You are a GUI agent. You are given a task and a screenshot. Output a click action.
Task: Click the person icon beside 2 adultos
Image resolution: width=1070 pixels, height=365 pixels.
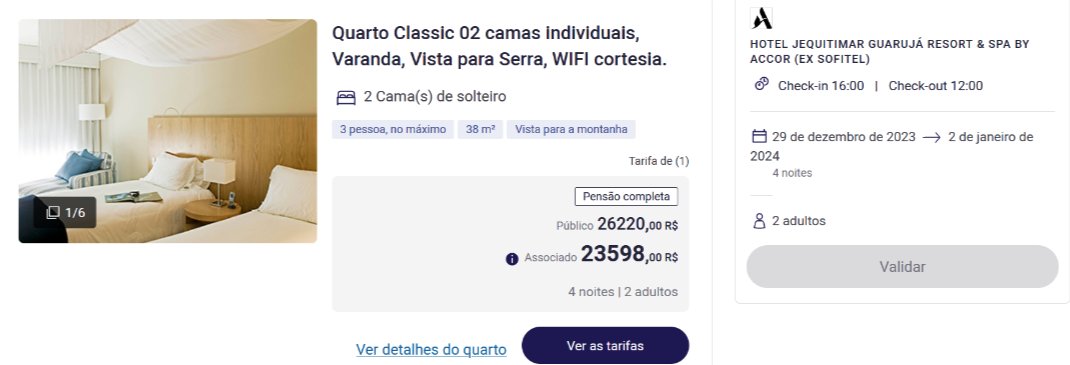coord(759,220)
